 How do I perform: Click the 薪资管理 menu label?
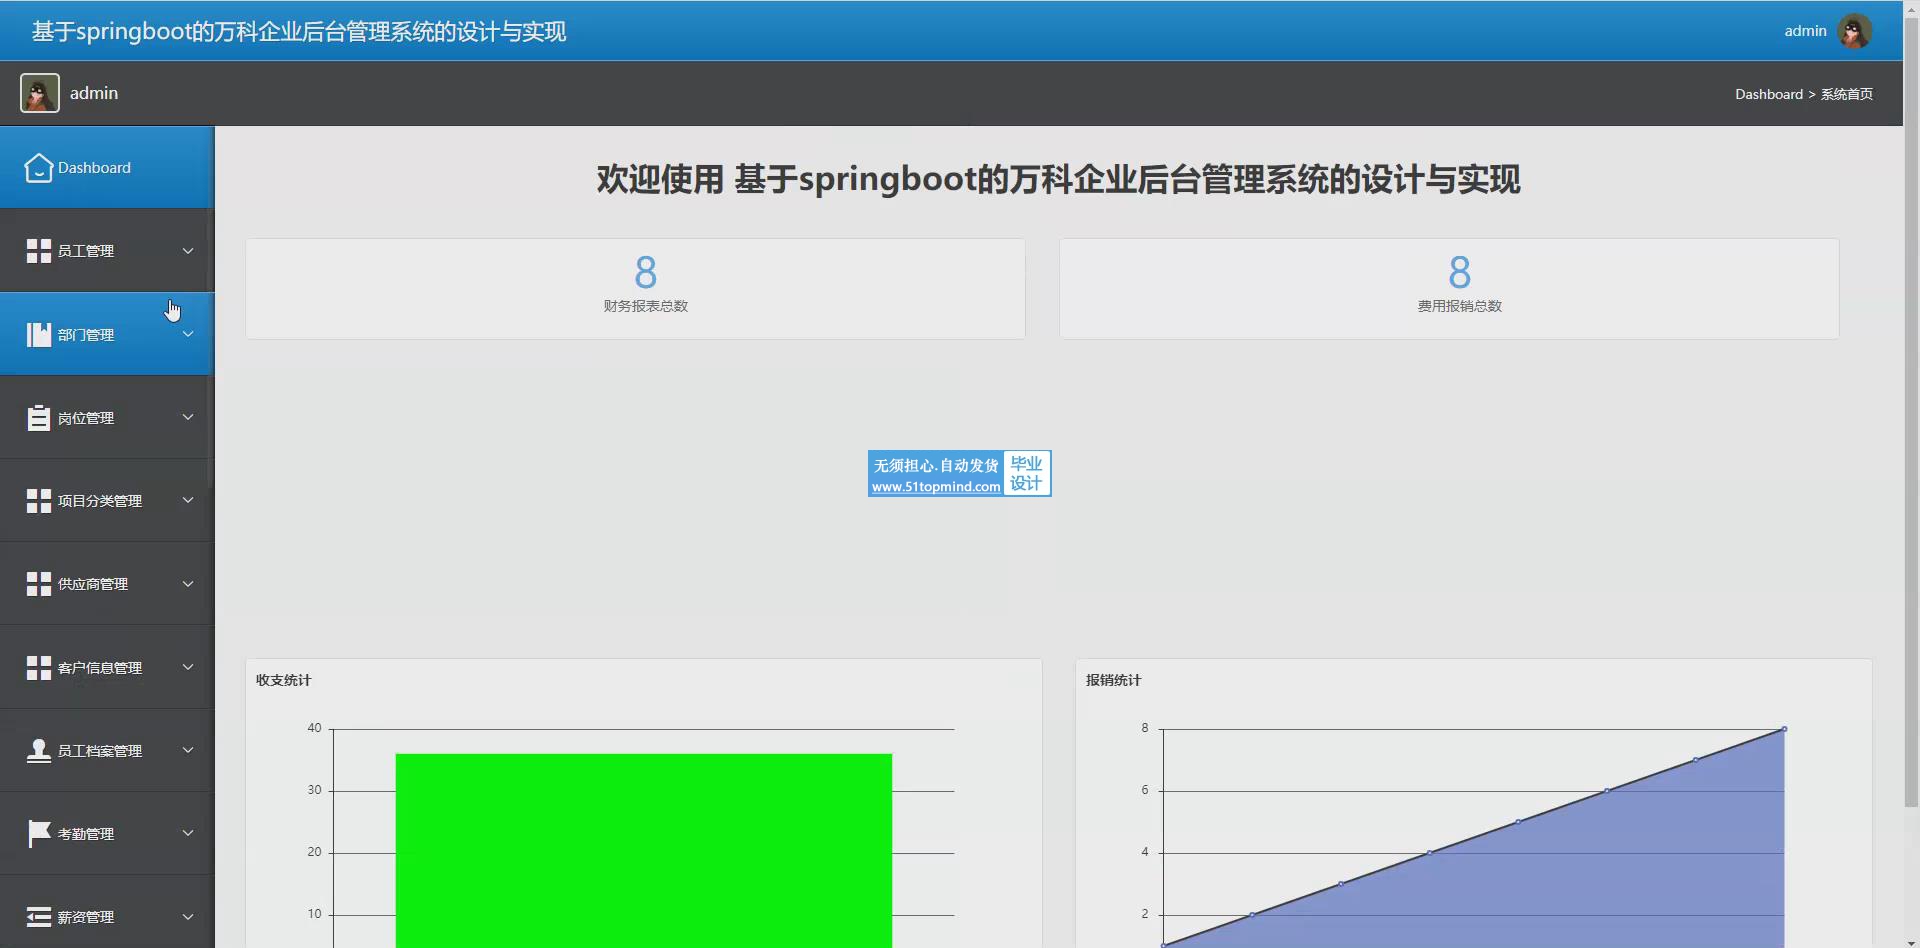[86, 917]
